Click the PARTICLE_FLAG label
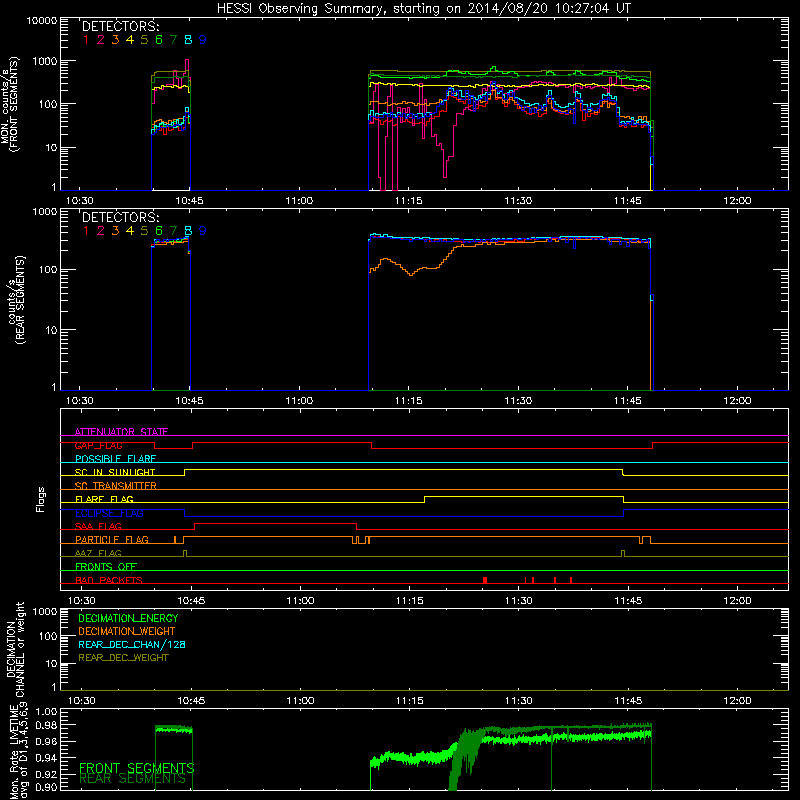800x800 pixels. (x=112, y=540)
